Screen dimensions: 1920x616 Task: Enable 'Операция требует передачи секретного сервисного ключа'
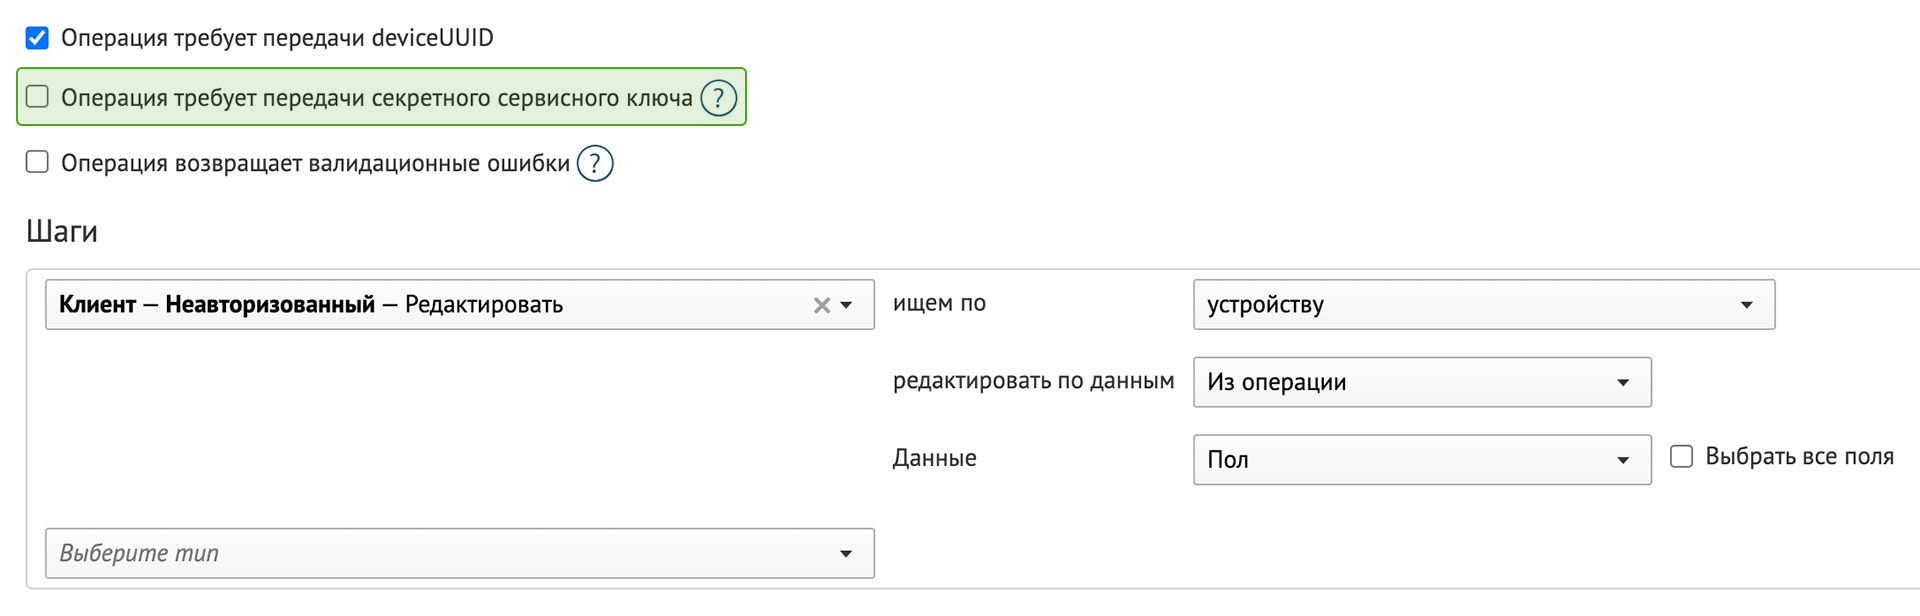(x=37, y=97)
